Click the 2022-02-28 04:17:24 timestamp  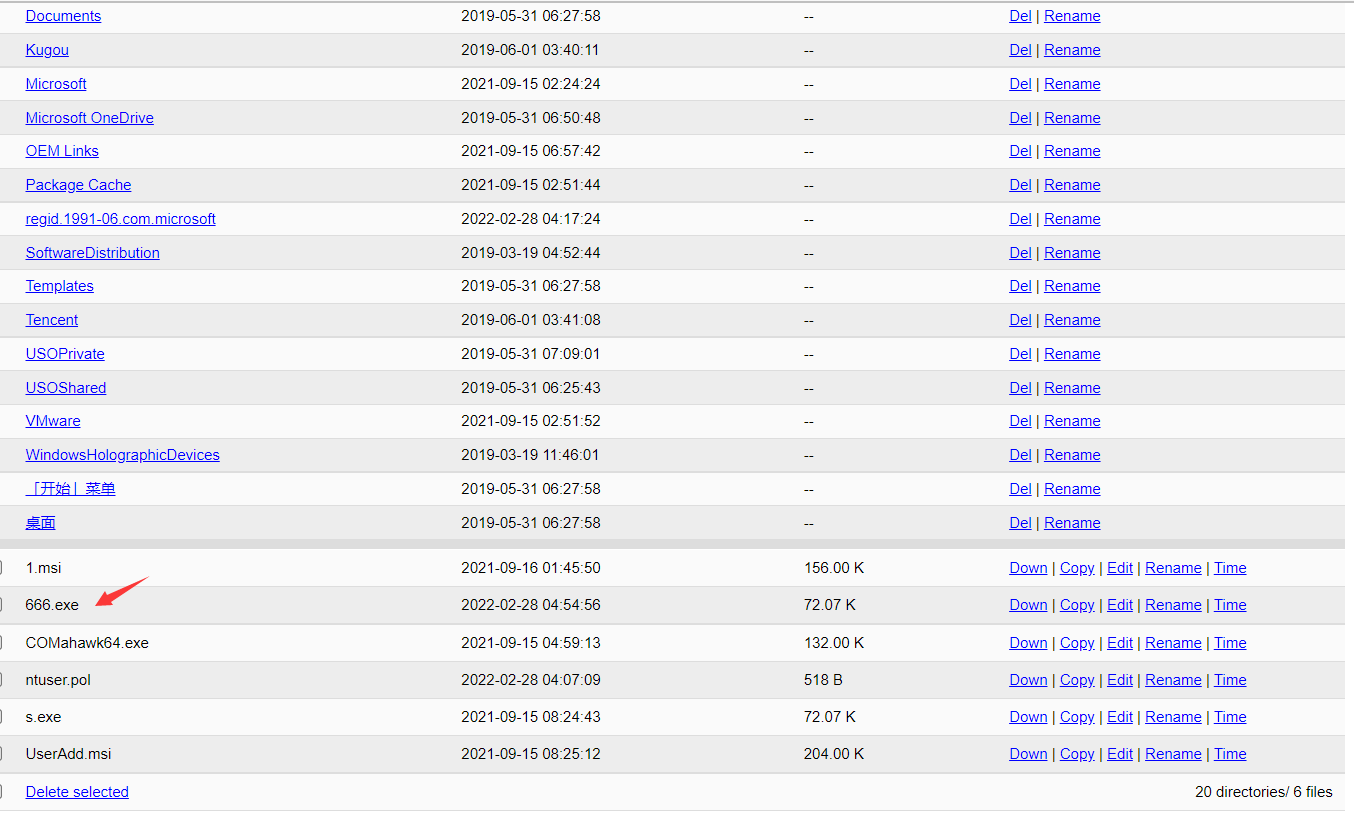coord(531,219)
